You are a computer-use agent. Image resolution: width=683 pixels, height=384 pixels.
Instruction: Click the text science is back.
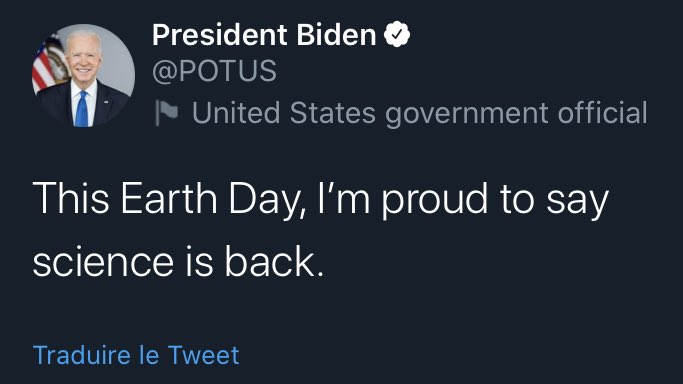179,261
